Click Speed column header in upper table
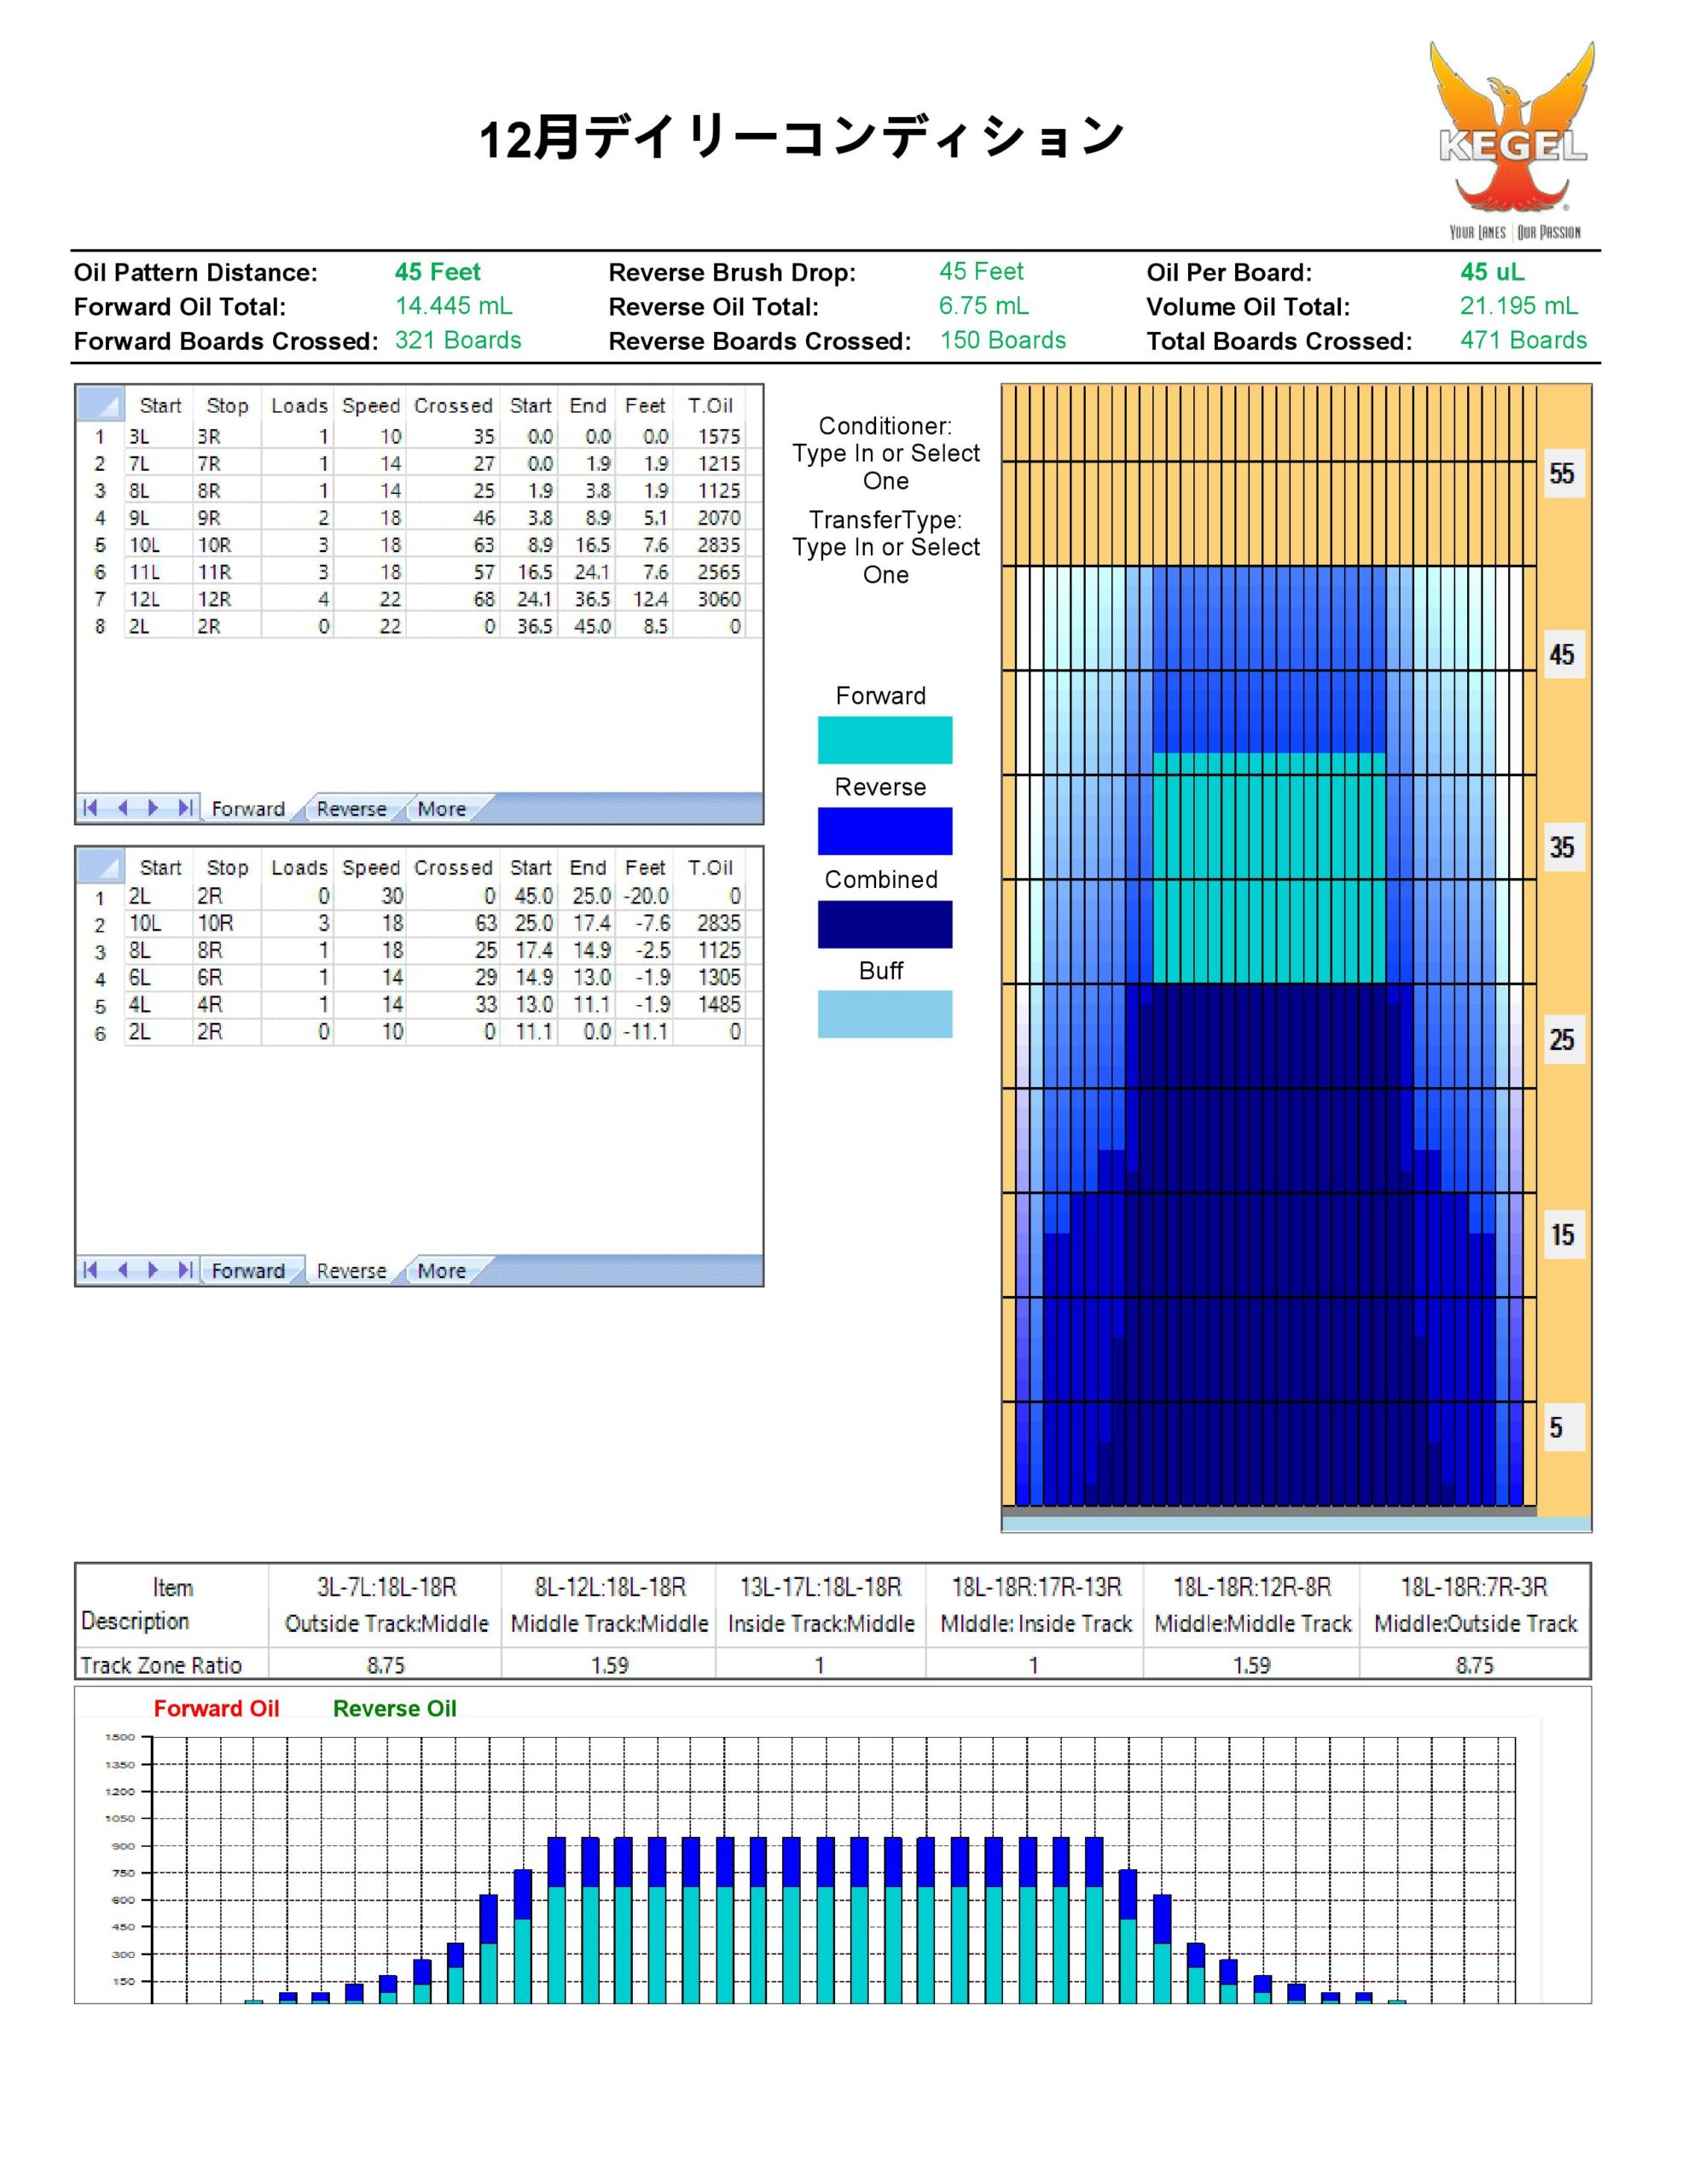This screenshot has height=2184, width=1688. [370, 405]
